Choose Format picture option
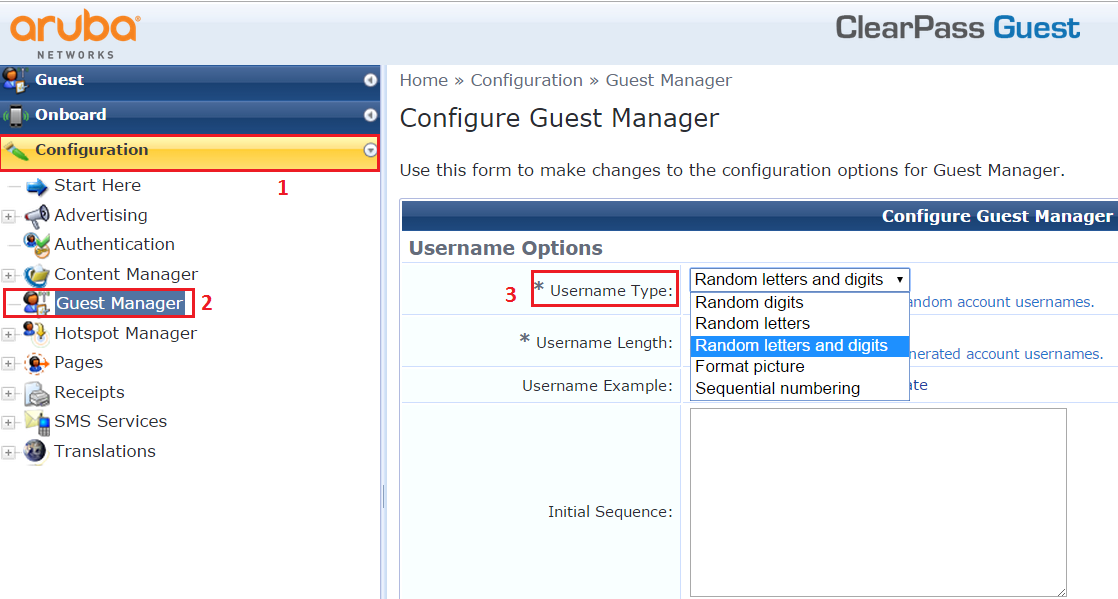This screenshot has height=599, width=1118. 799,367
